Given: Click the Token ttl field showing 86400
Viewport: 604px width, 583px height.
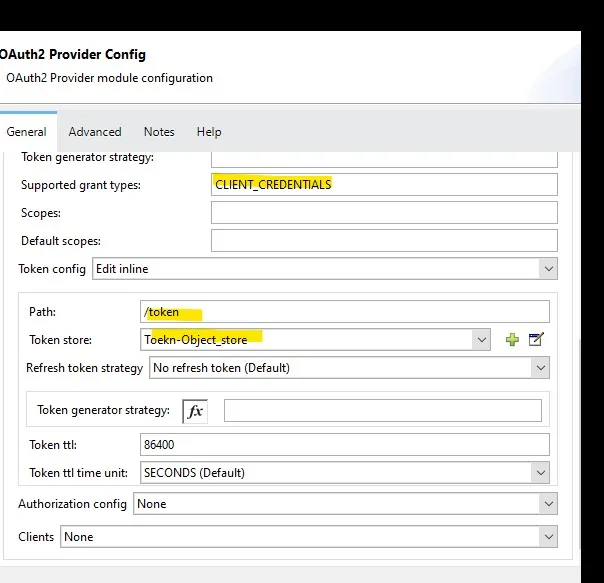Looking at the screenshot, I should pos(345,445).
